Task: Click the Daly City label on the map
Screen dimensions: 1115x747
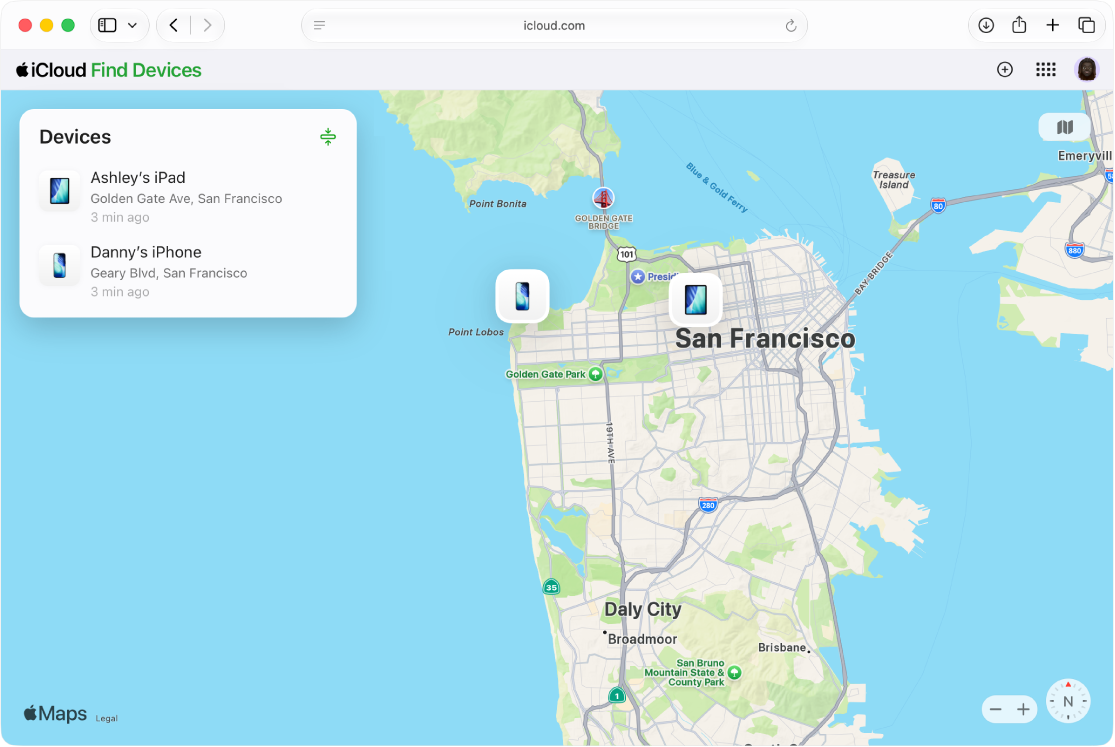Action: click(643, 610)
